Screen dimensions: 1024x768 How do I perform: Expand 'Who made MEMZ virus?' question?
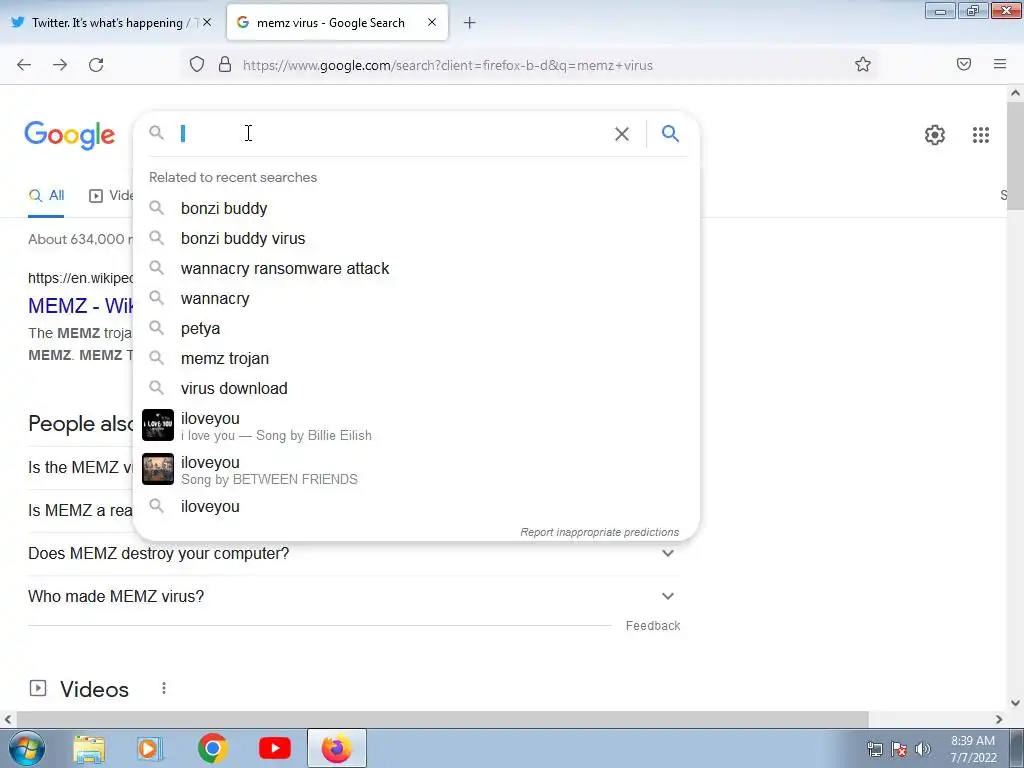tap(354, 596)
